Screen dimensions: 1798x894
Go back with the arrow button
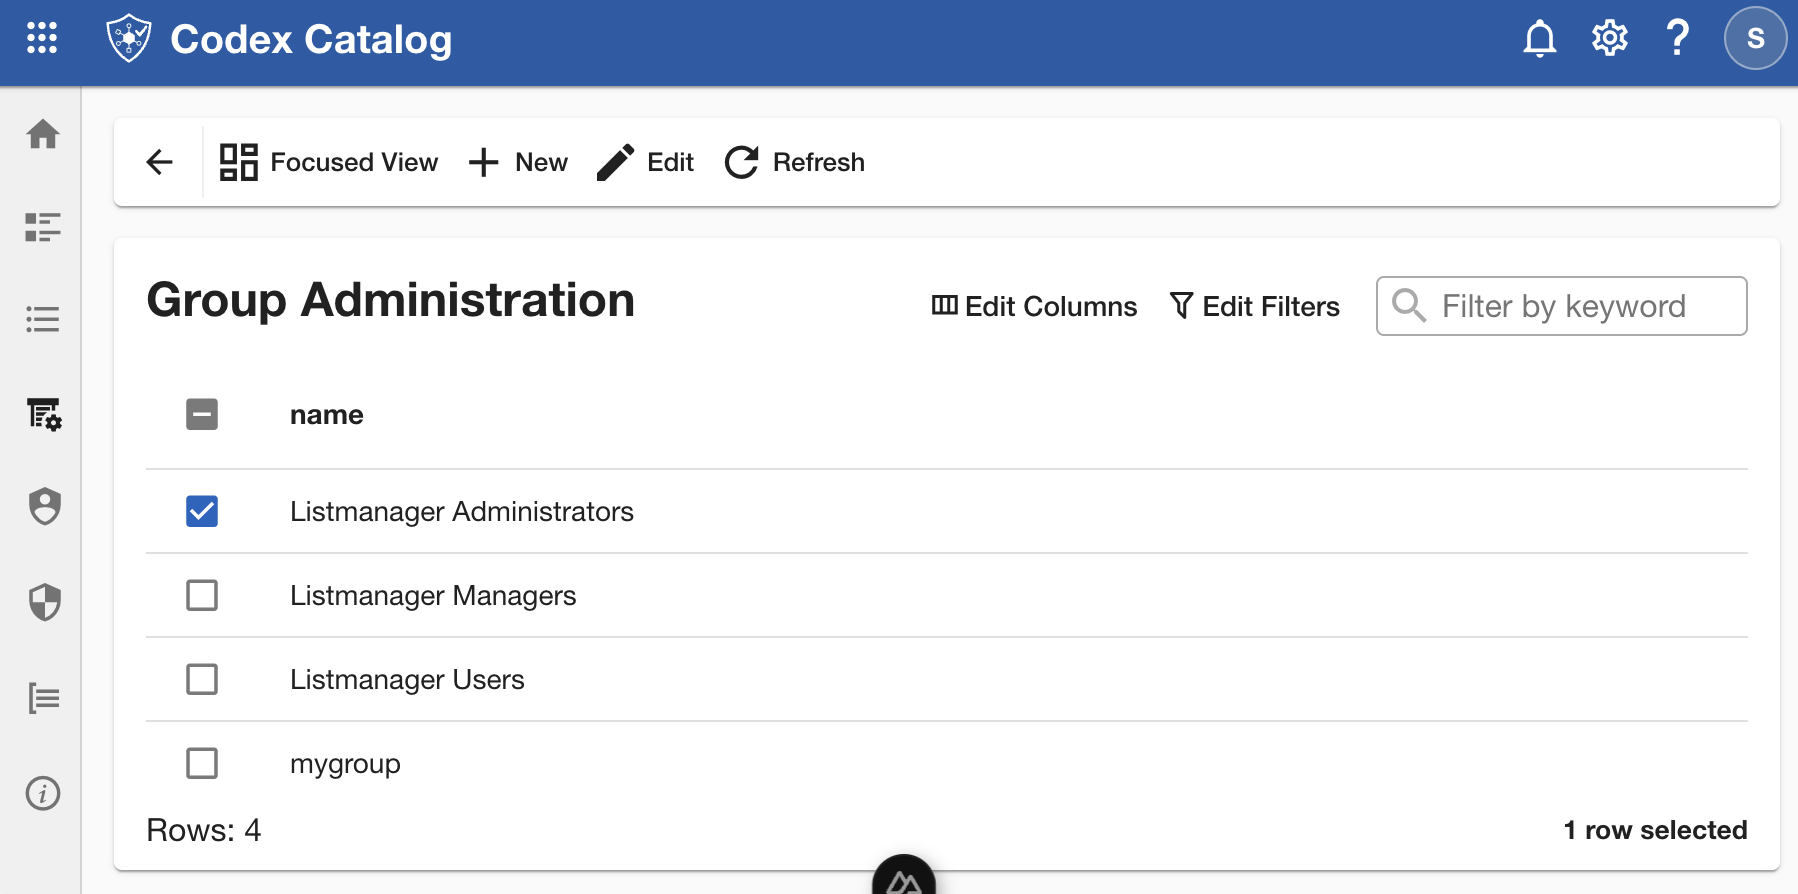click(x=160, y=162)
